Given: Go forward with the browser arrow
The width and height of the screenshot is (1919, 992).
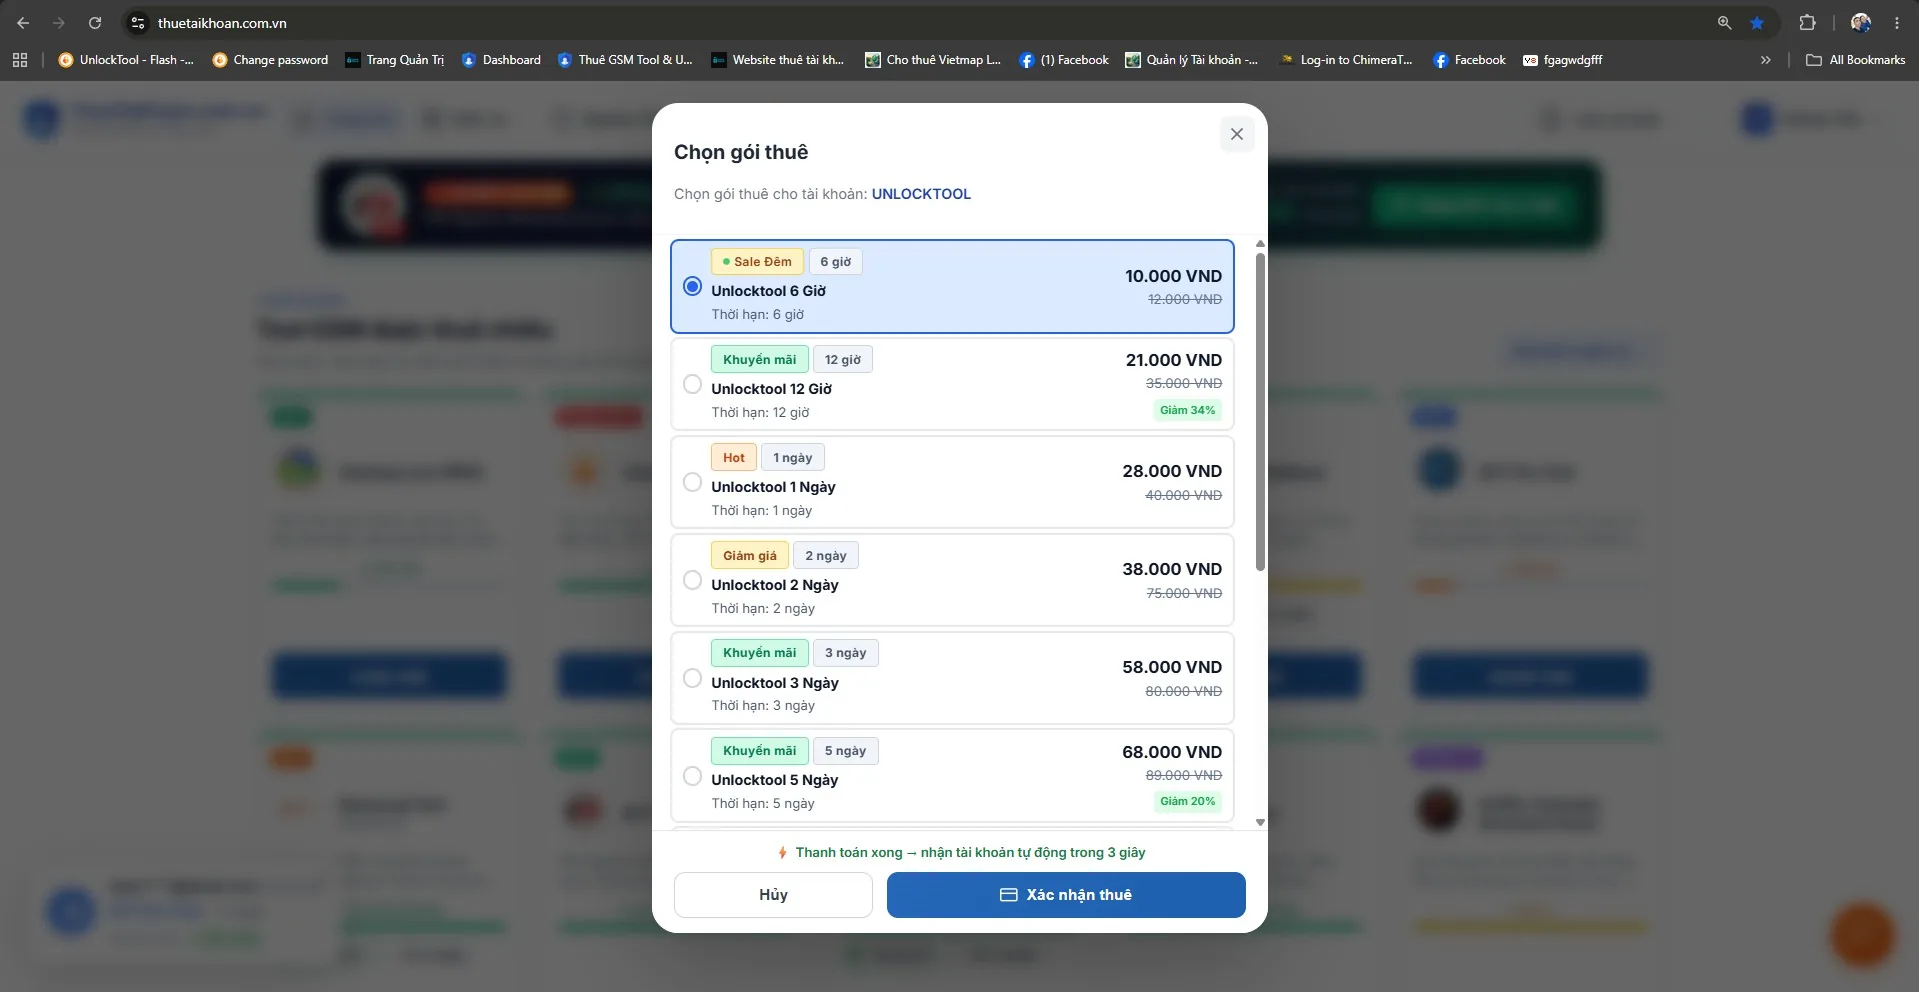Looking at the screenshot, I should 59,23.
